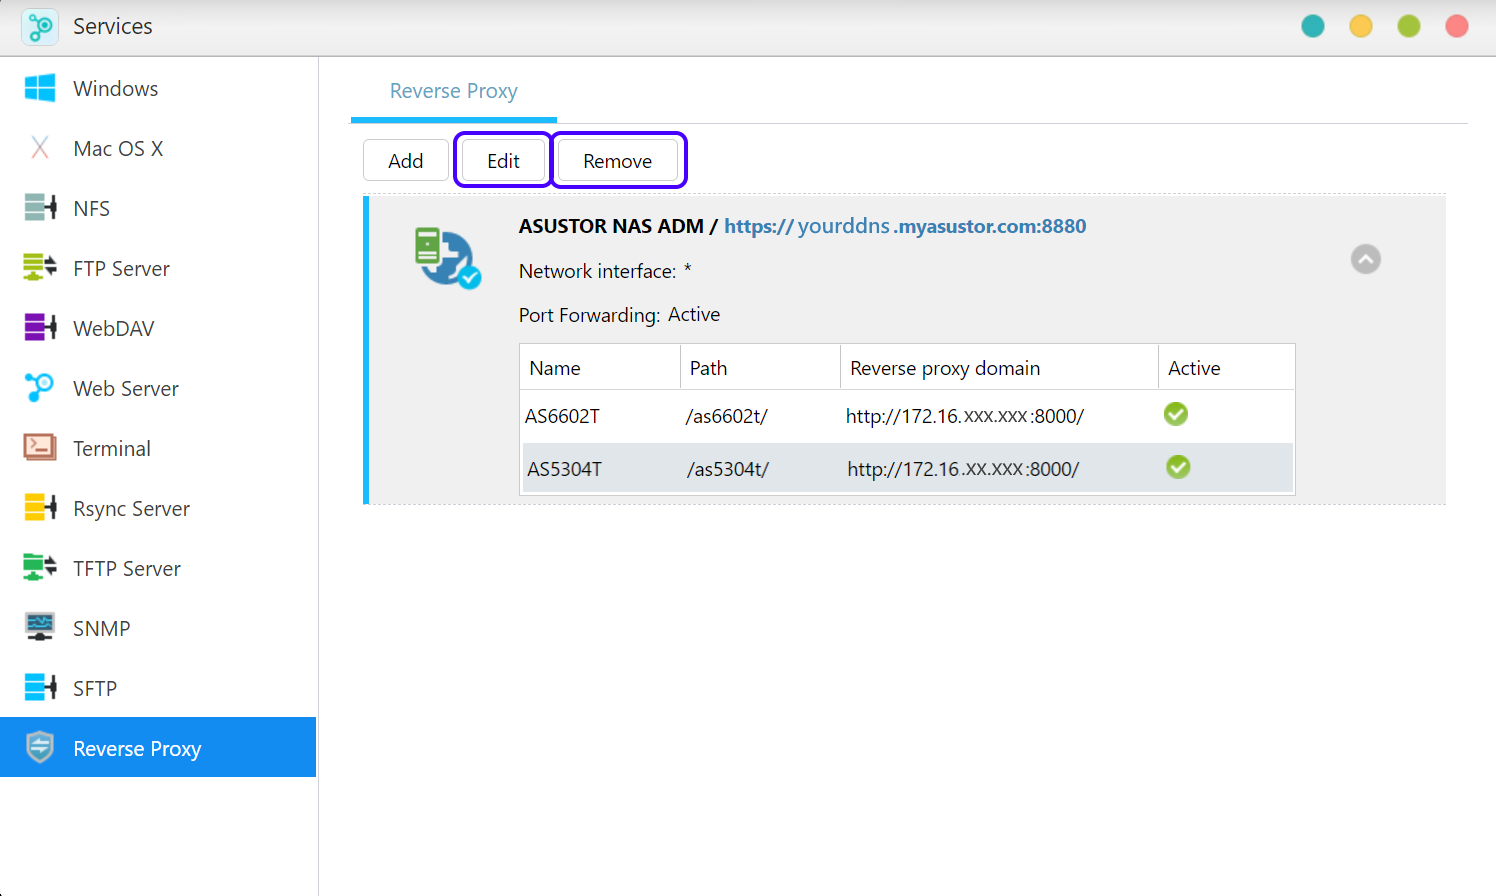Image resolution: width=1496 pixels, height=896 pixels.
Task: Click the yellow window control dot
Action: click(1361, 26)
